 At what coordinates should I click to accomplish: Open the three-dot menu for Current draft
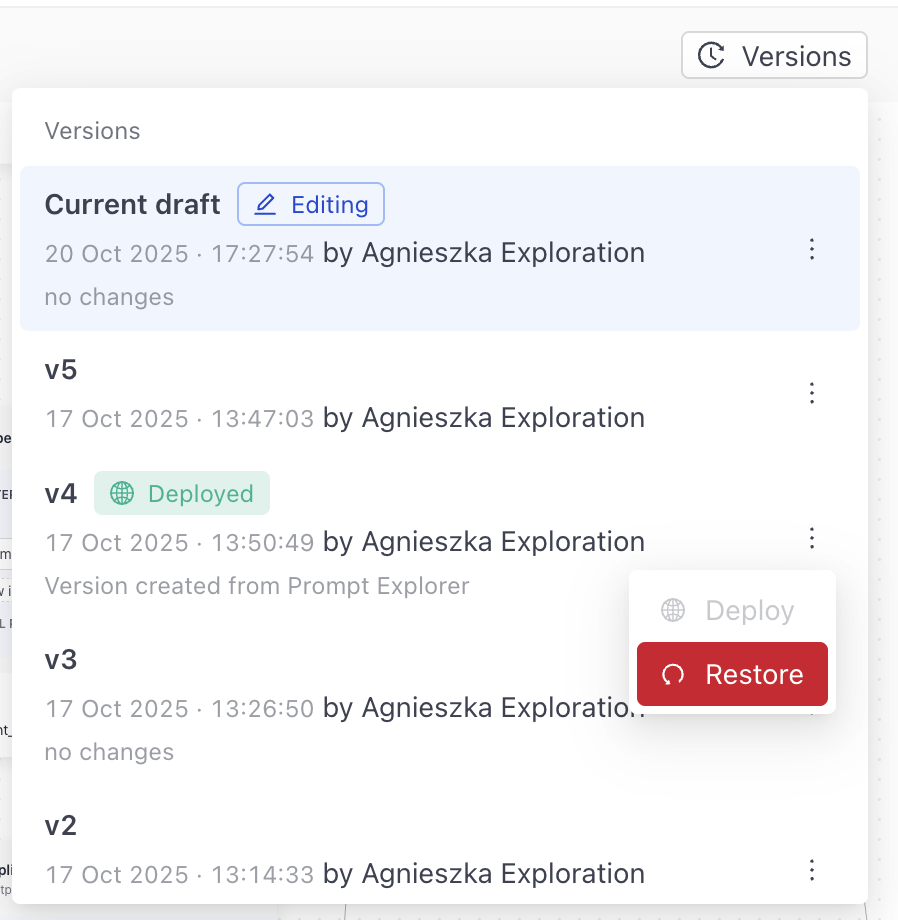(x=812, y=250)
